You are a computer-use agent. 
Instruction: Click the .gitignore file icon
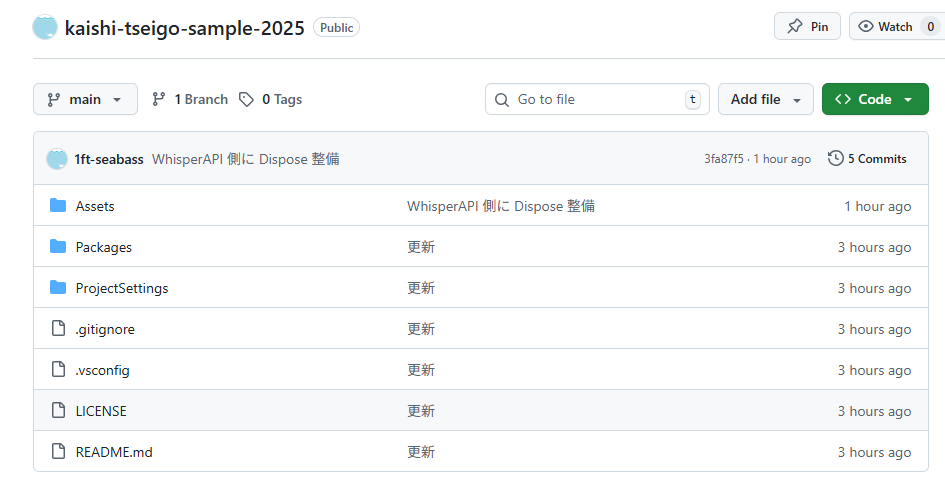[57, 329]
